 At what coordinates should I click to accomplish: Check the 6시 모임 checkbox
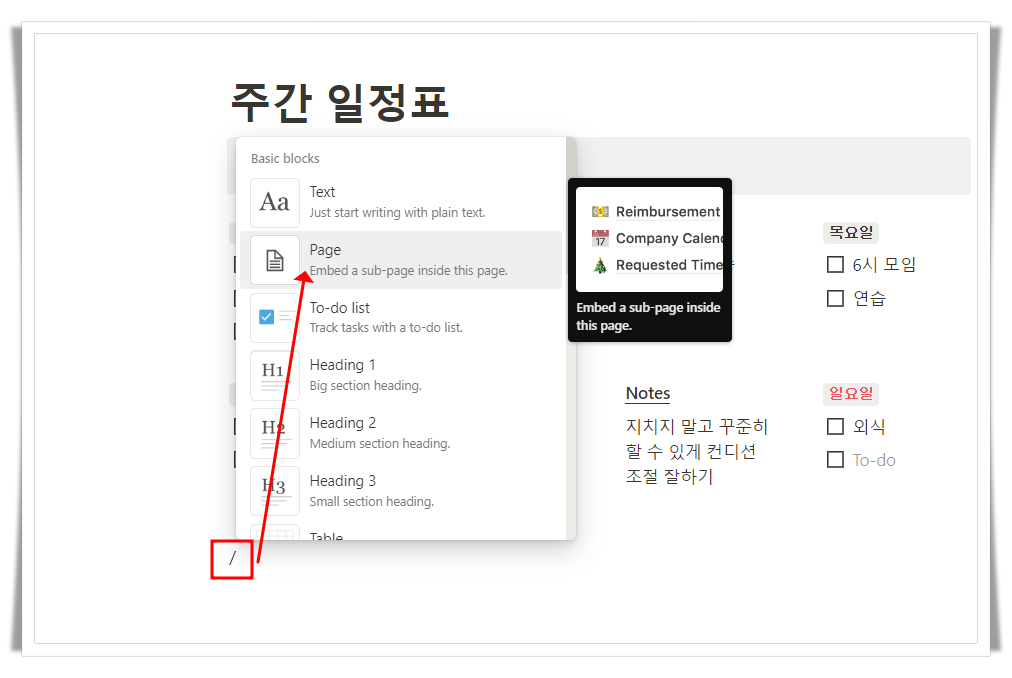(x=836, y=264)
